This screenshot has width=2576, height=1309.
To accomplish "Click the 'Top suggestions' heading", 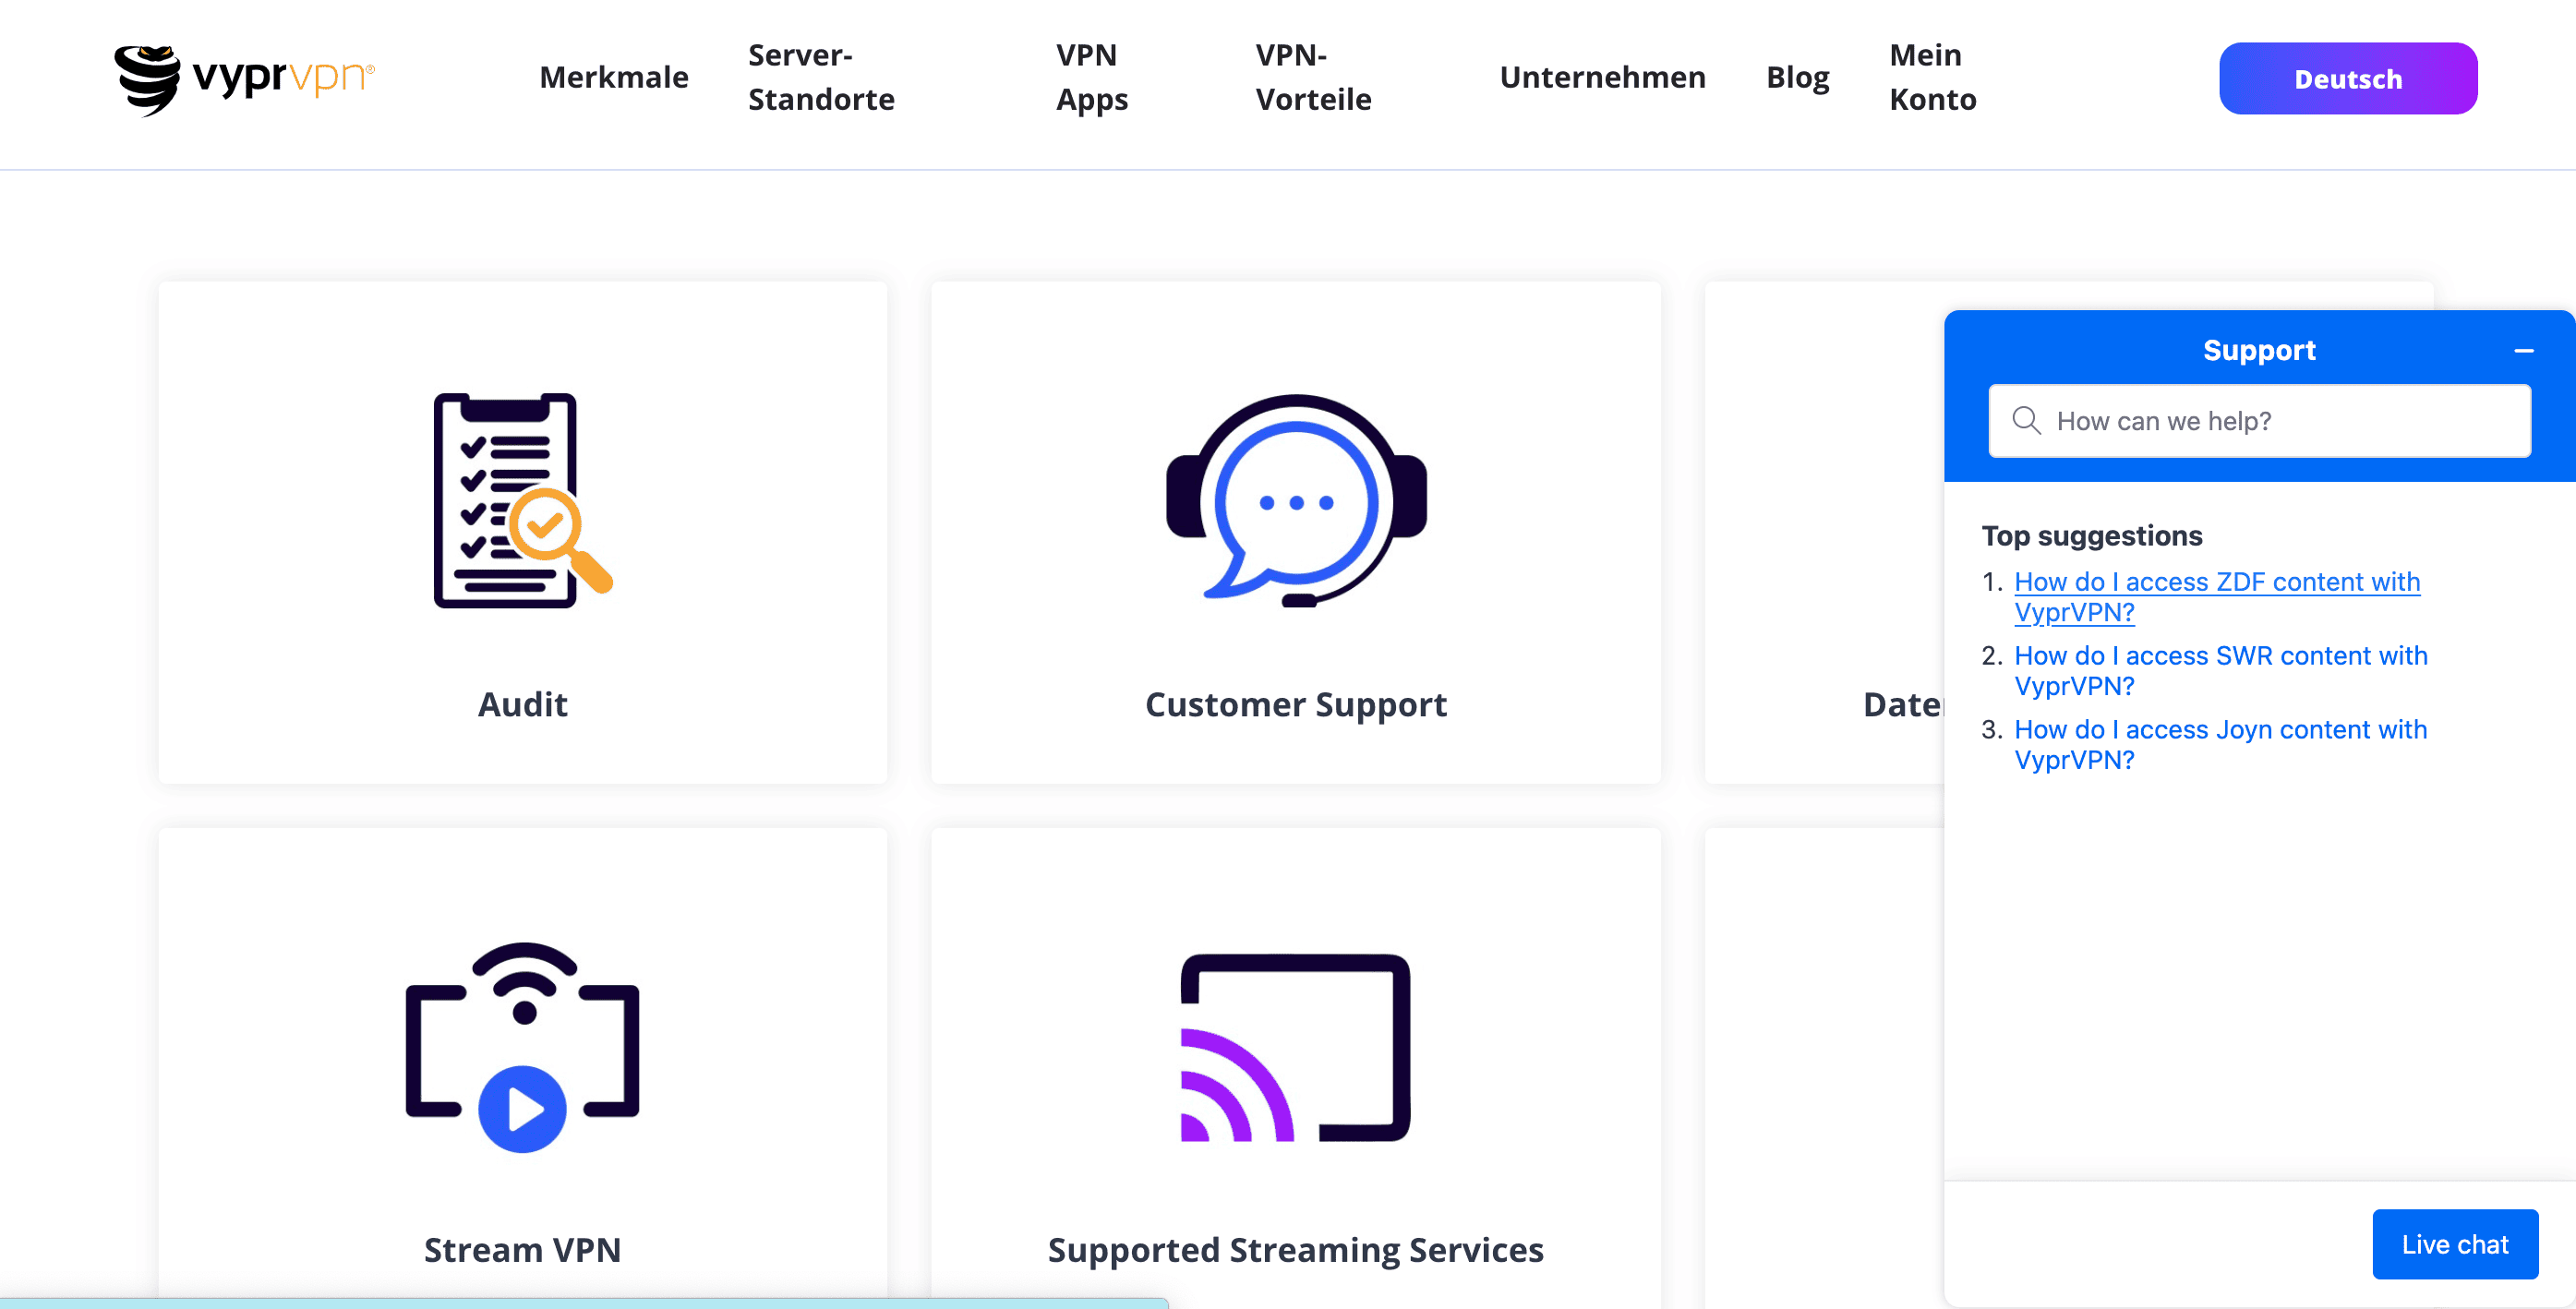I will point(2091,536).
